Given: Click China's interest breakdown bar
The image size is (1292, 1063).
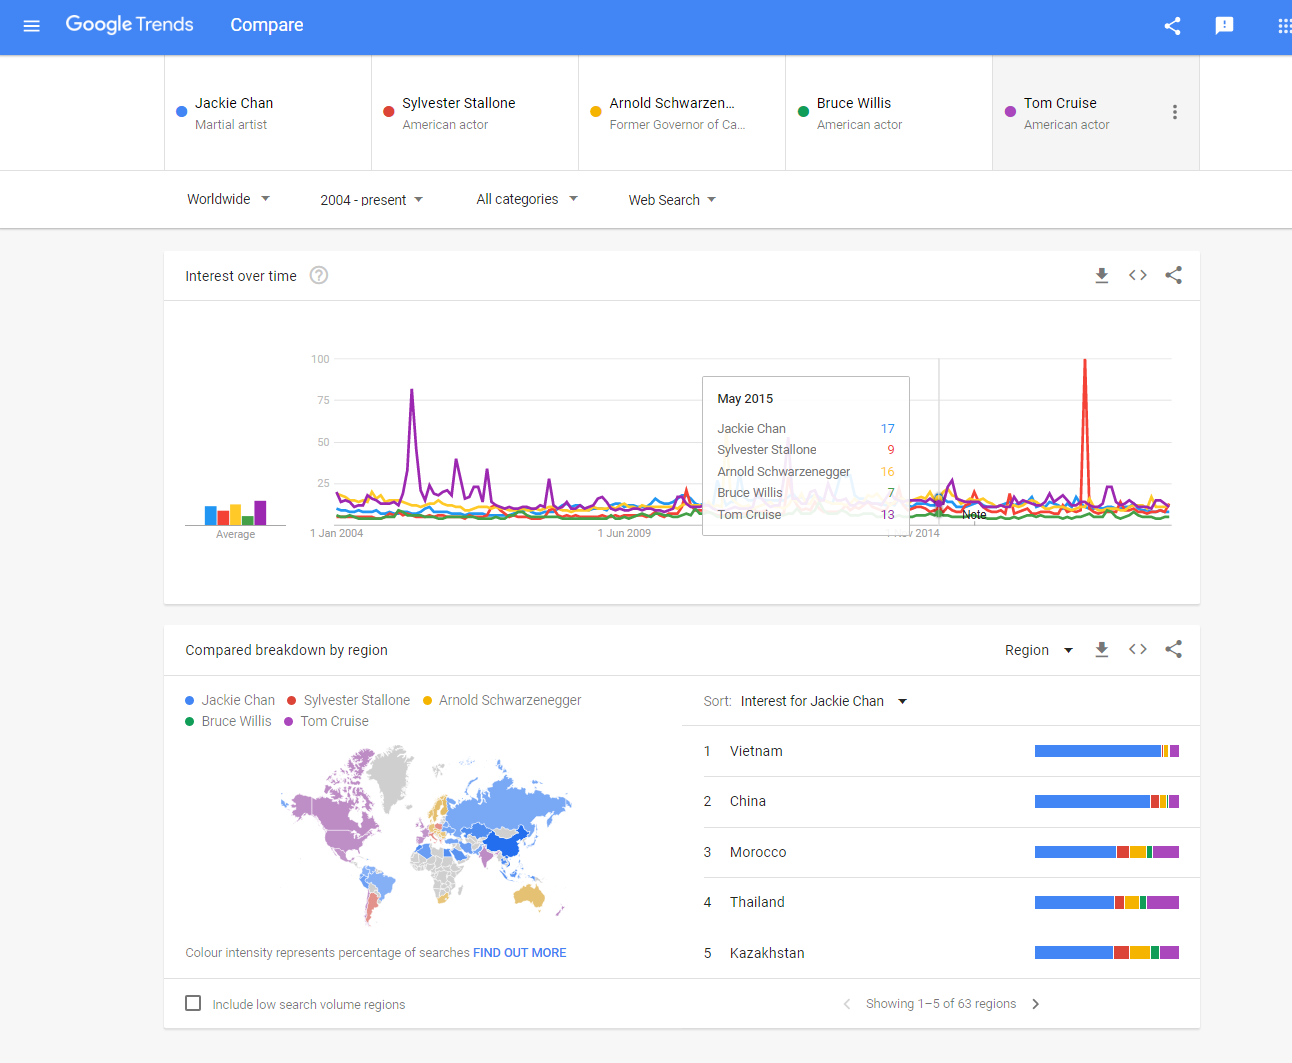Looking at the screenshot, I should tap(1107, 801).
